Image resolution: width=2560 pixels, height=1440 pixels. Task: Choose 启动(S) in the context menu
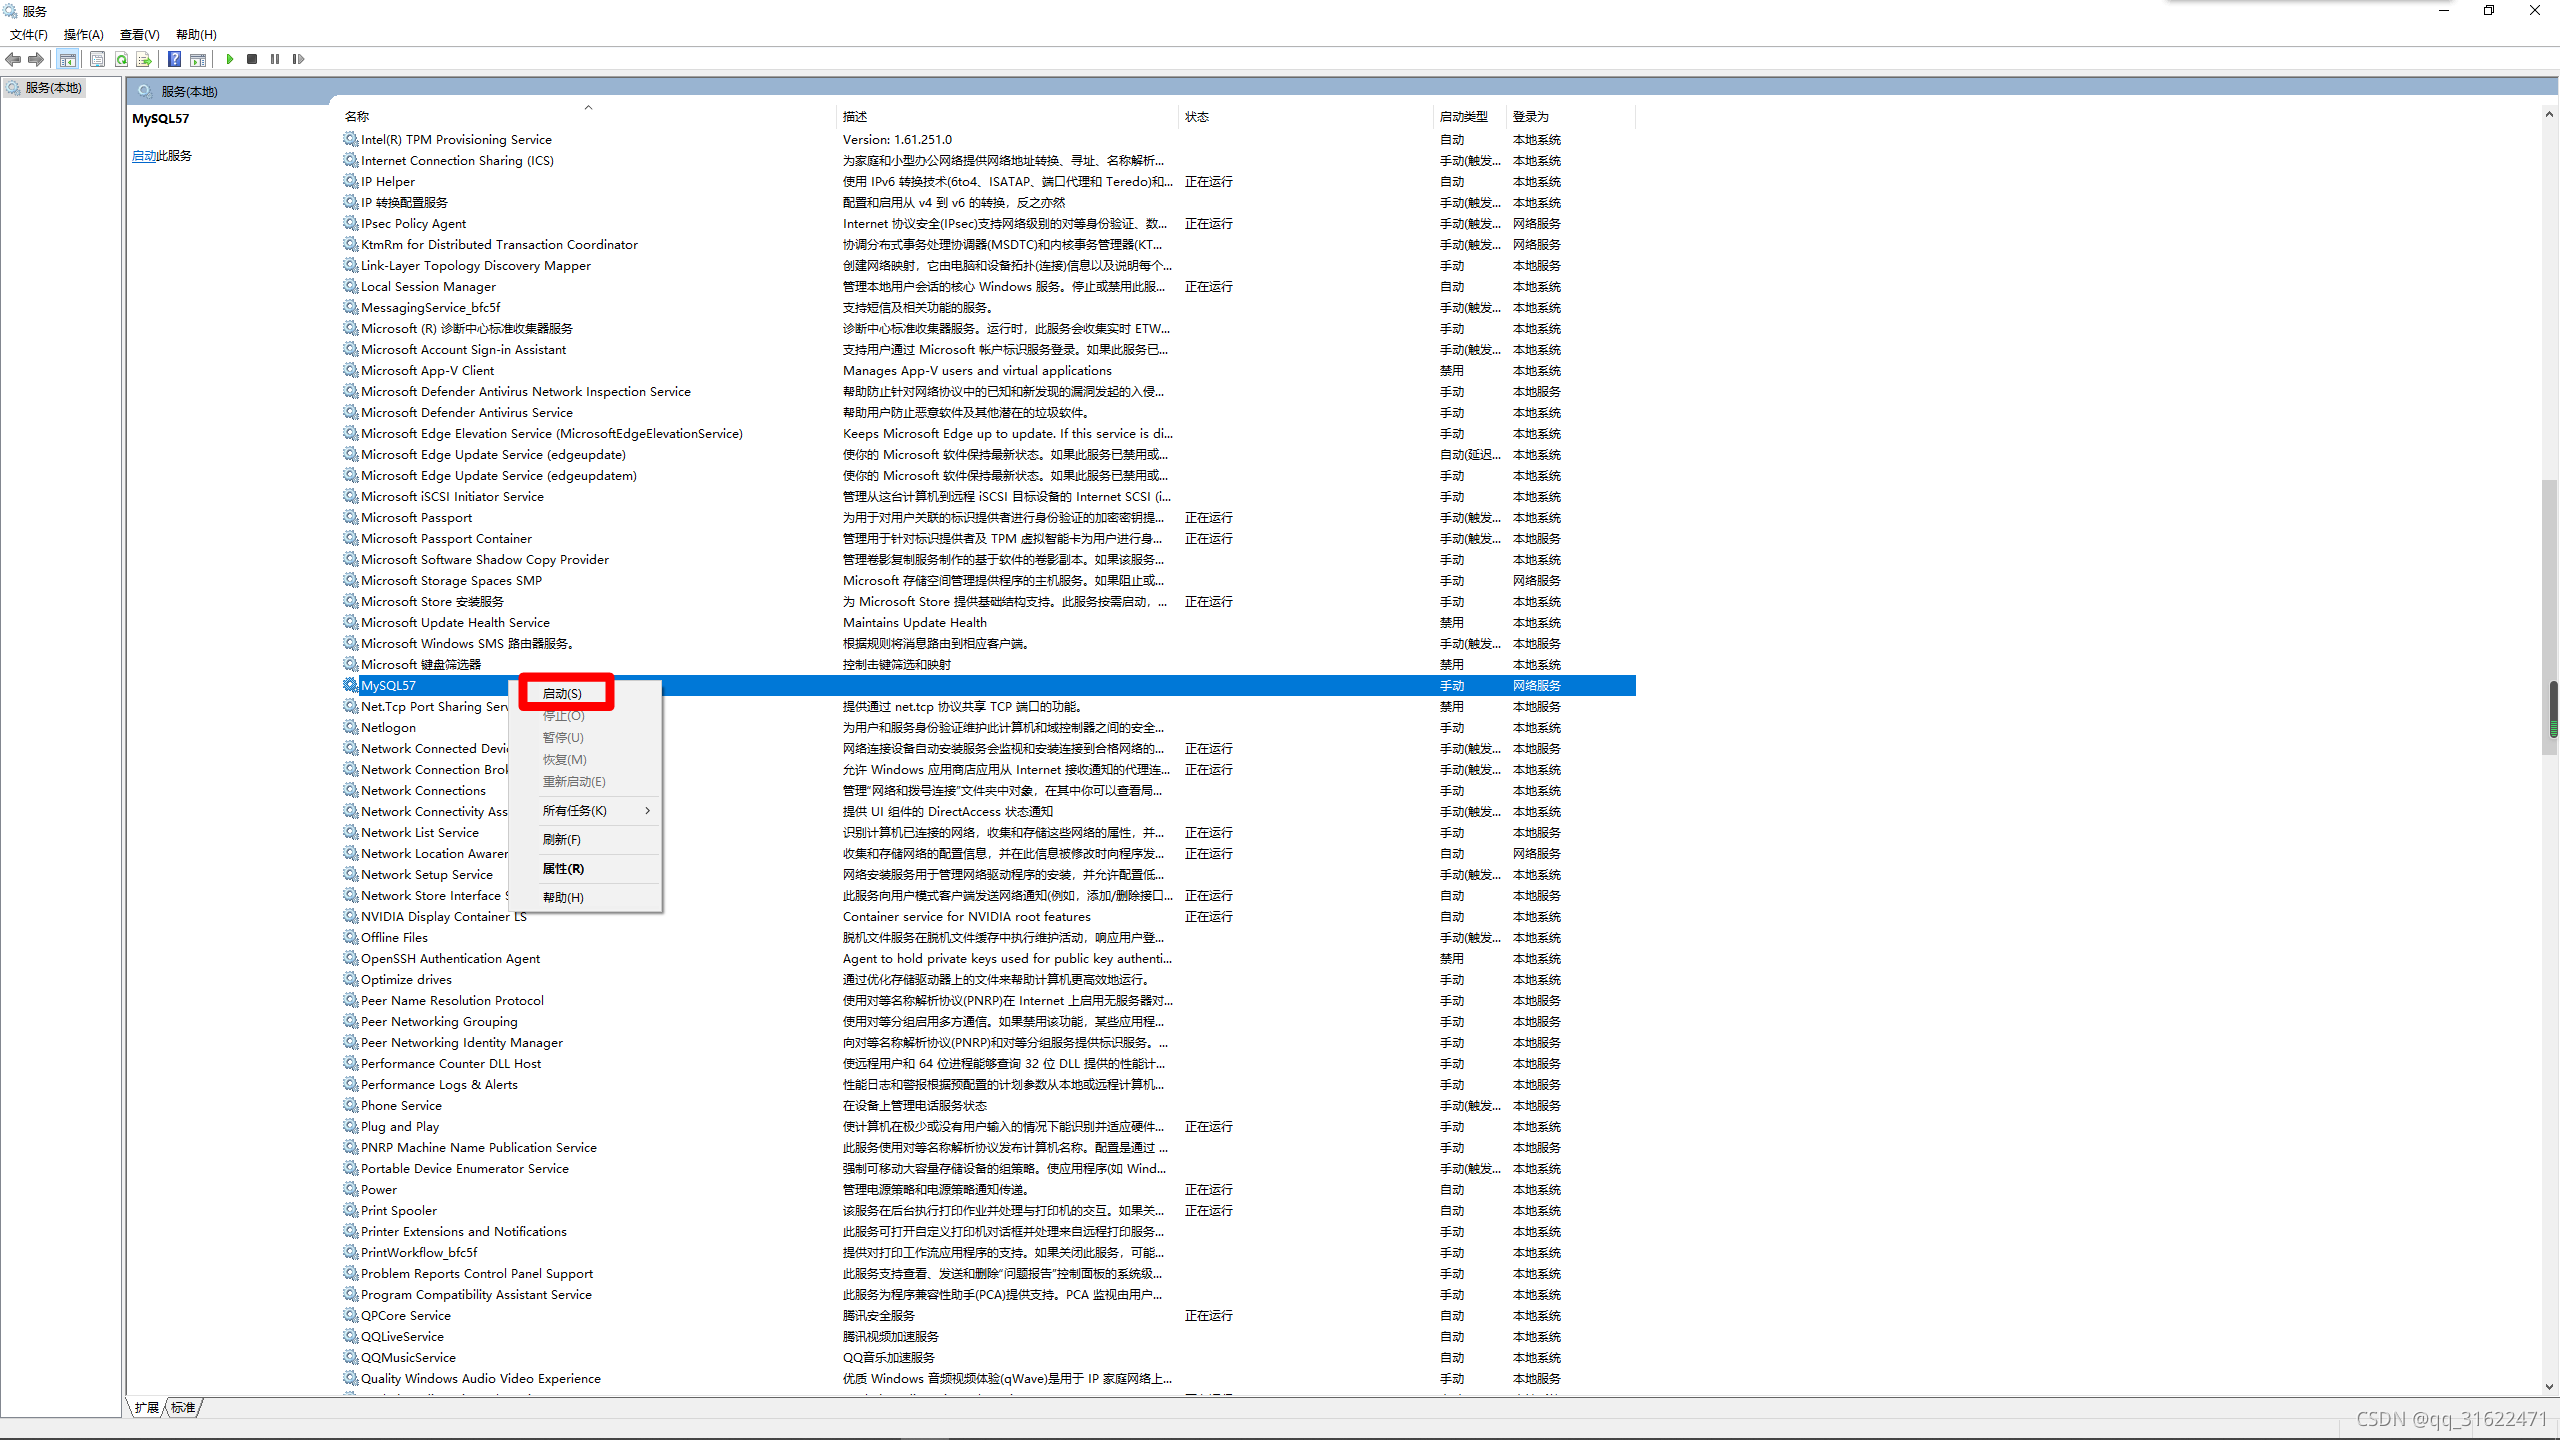tap(563, 693)
